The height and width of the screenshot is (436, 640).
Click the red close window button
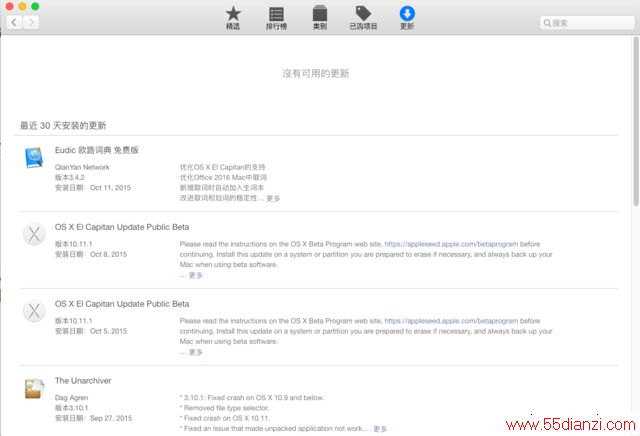tap(9, 6)
